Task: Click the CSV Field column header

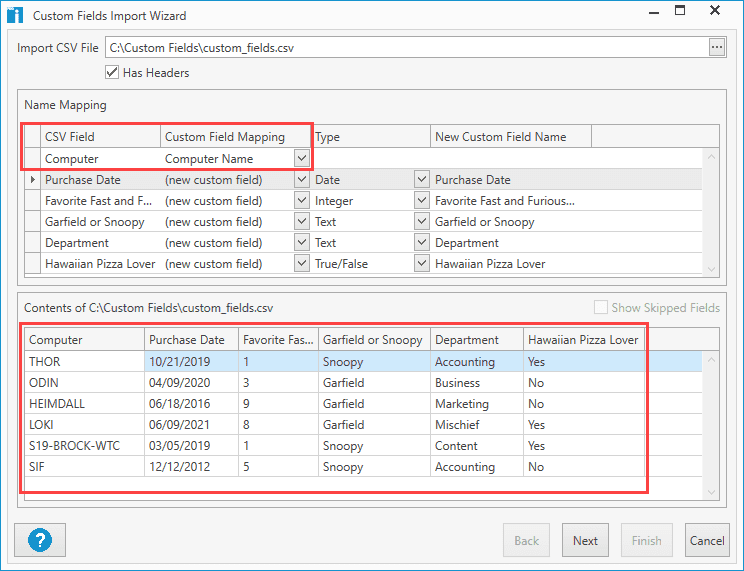Action: pyautogui.click(x=101, y=137)
